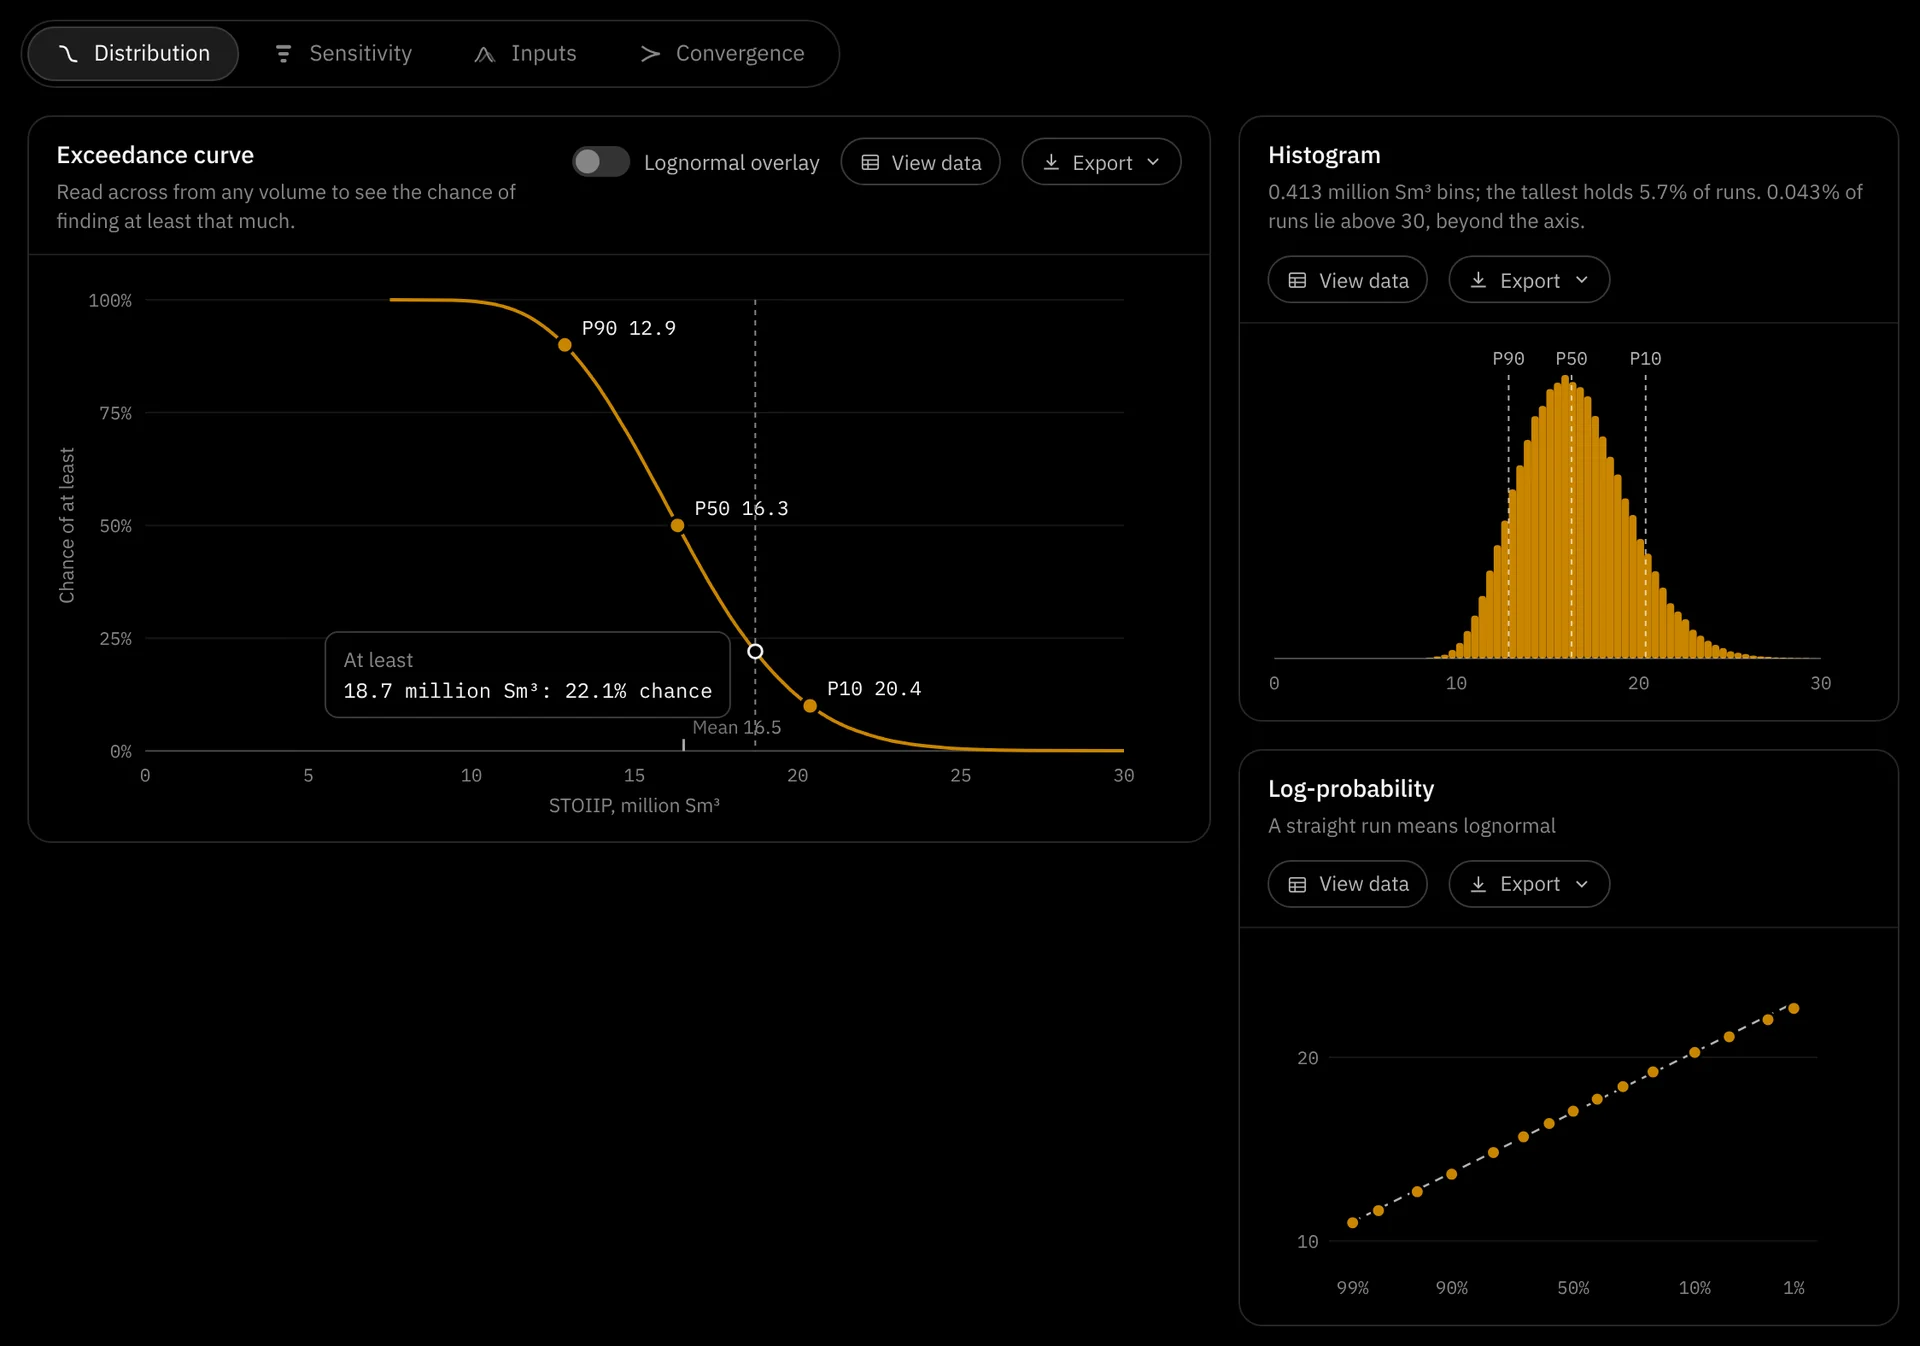1920x1346 pixels.
Task: Click download icon in Exceedance Export
Action: click(x=1051, y=162)
